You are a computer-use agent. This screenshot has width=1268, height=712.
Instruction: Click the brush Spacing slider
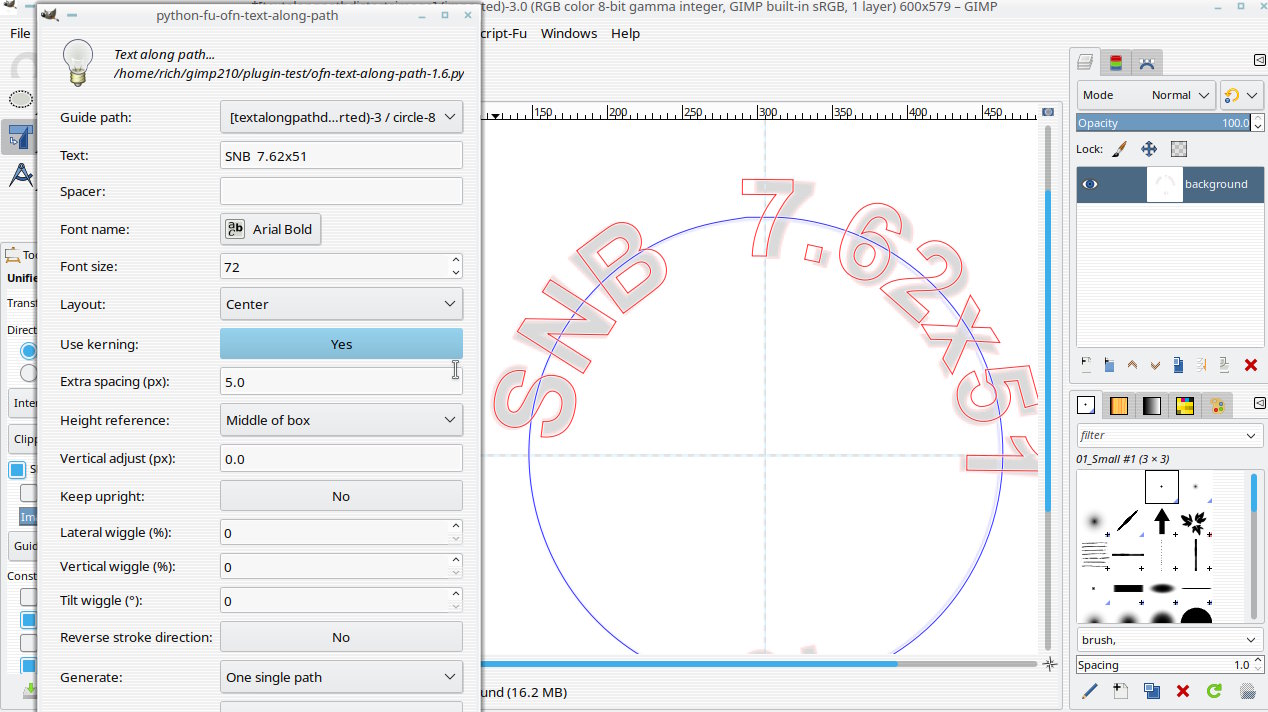(1163, 665)
